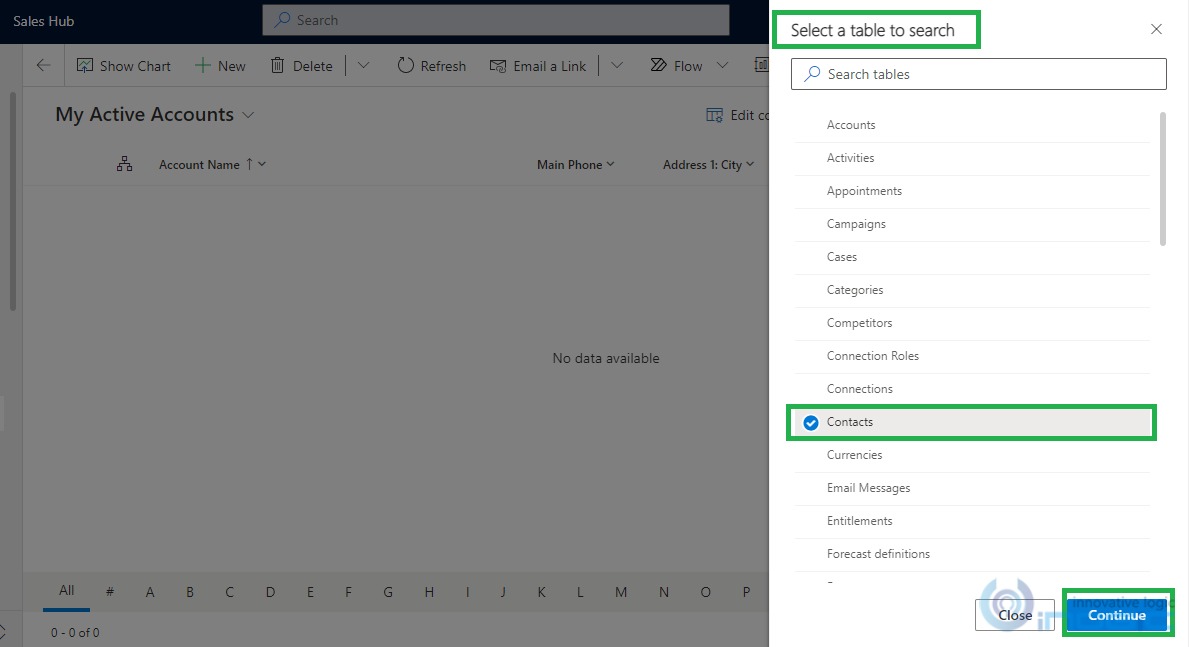Select the Currencies table row
This screenshot has width=1189, height=647.
854,455
